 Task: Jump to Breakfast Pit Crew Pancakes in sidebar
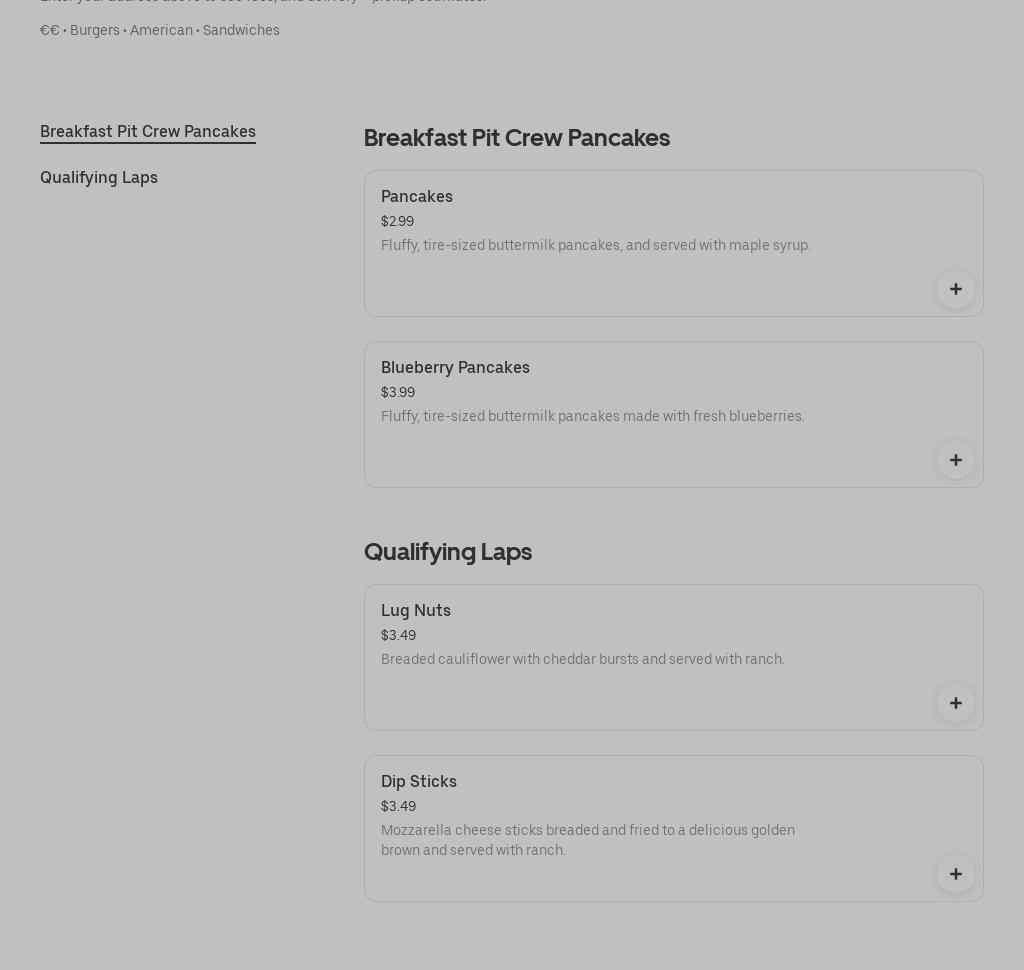coord(148,132)
